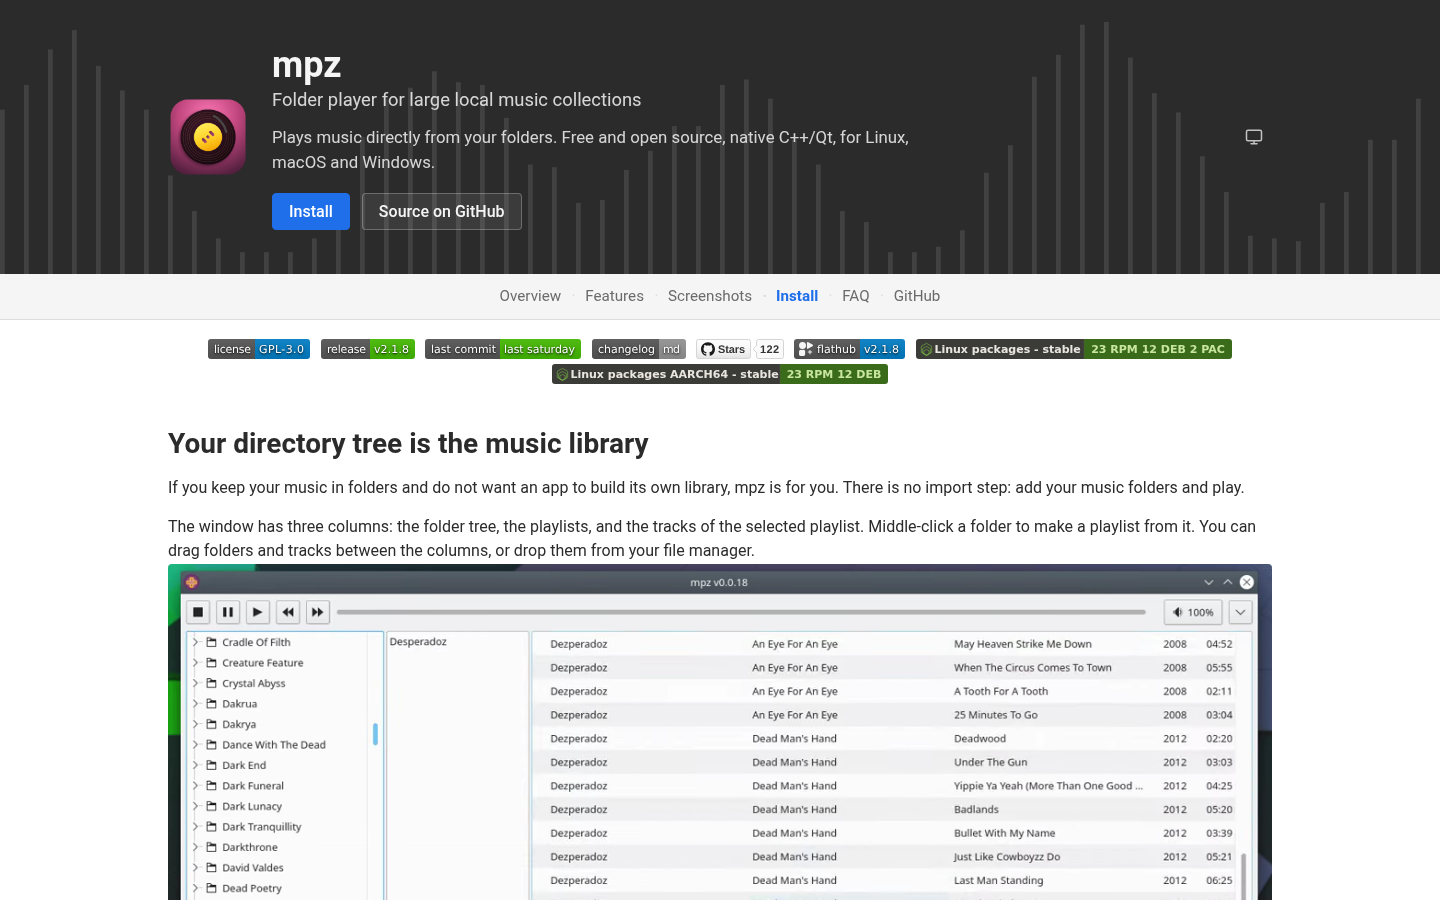Select the Install nav tab
The width and height of the screenshot is (1440, 900).
coord(797,296)
